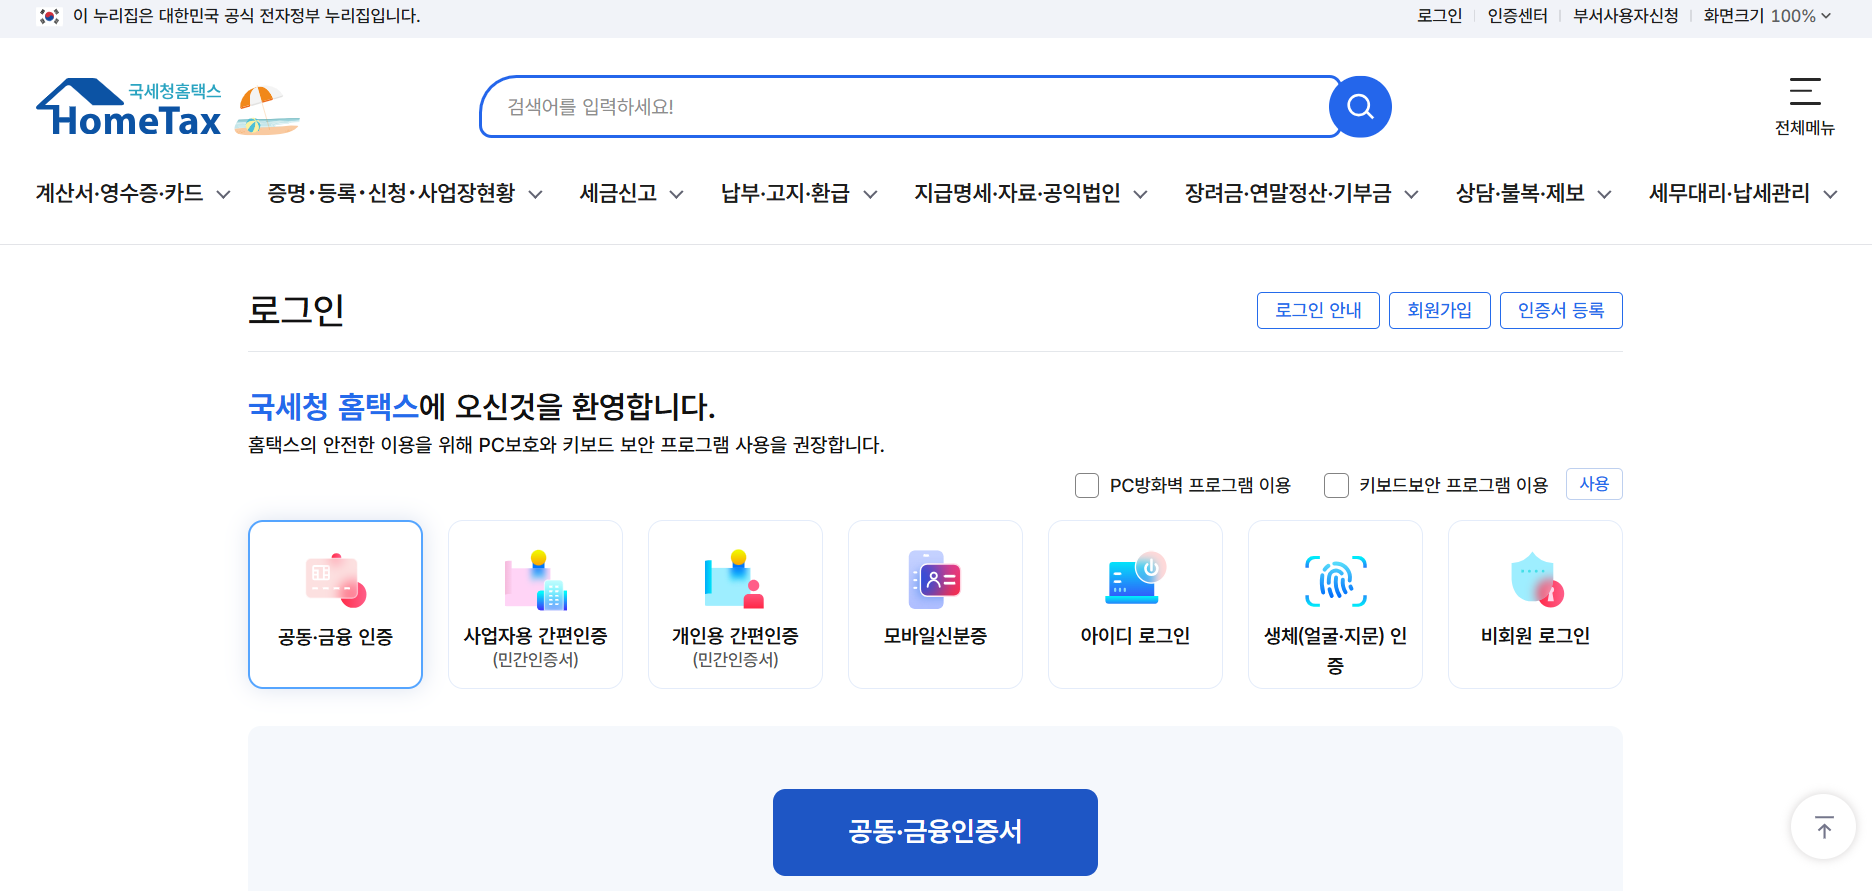Select 공동·금융 인증 login method
This screenshot has height=891, width=1872.
[335, 604]
